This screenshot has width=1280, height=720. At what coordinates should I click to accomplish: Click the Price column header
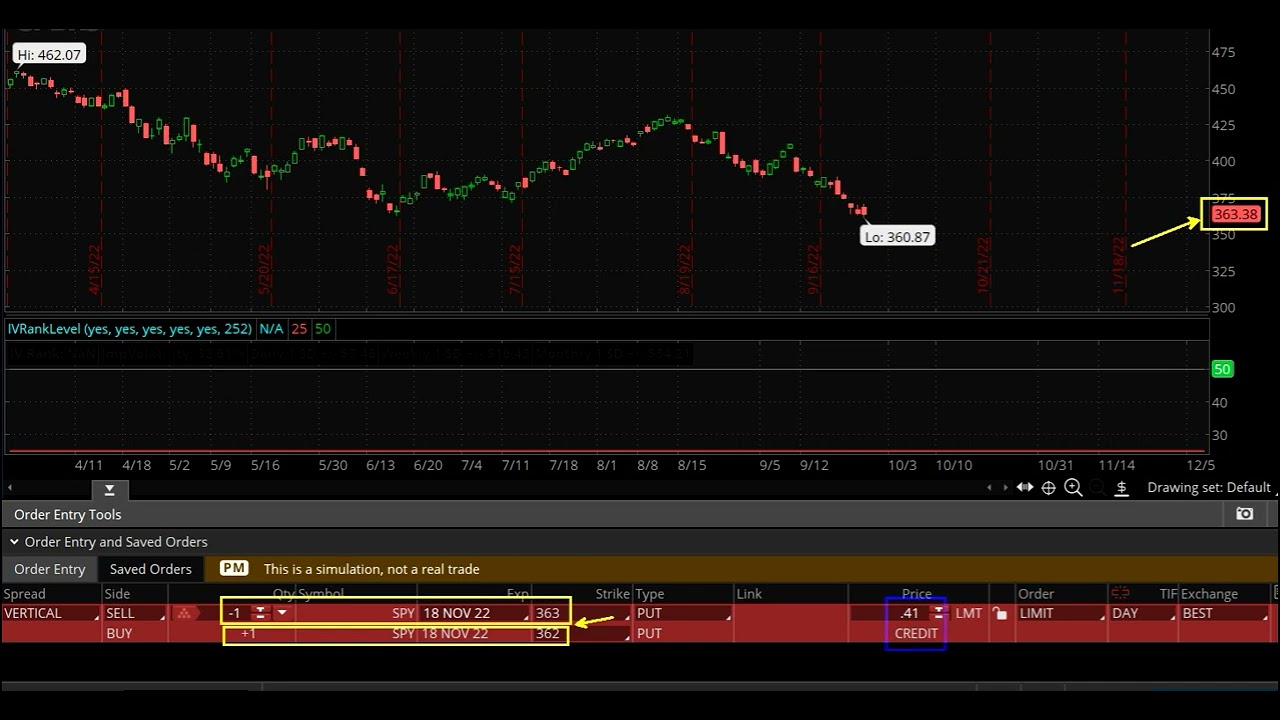[x=916, y=593]
